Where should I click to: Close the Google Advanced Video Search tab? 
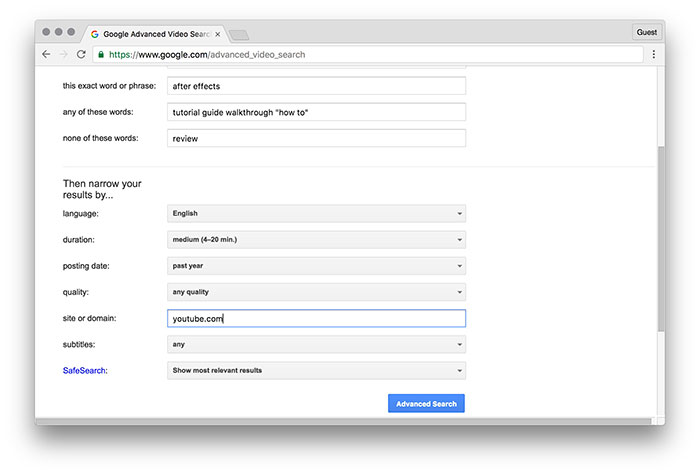218,33
